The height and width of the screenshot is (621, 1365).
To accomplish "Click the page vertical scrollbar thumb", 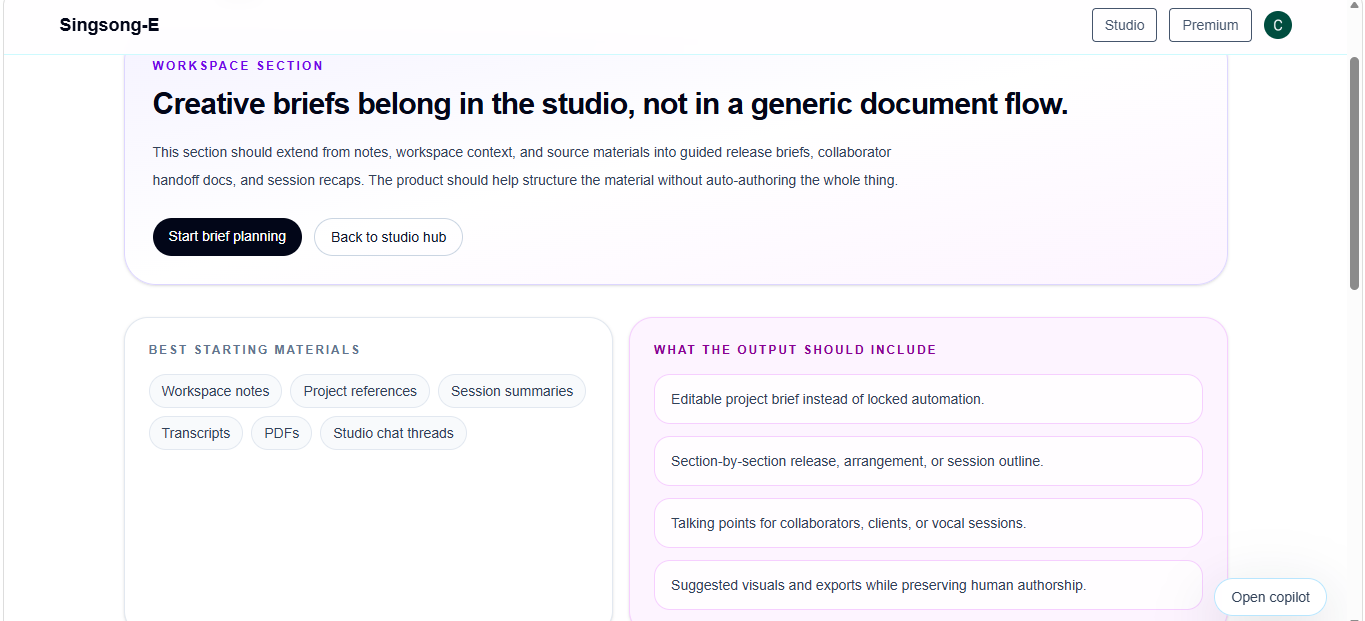I will 1355,173.
